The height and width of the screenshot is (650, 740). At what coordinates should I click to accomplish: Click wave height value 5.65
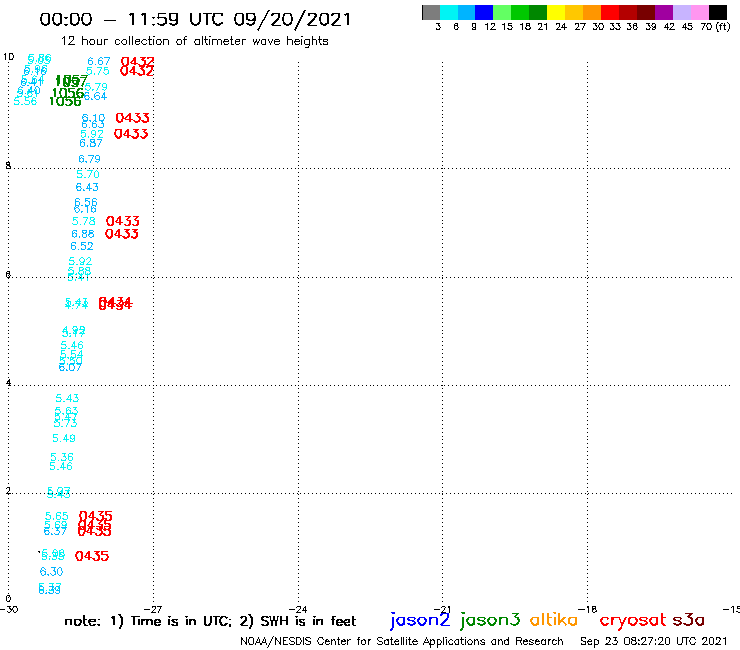pyautogui.click(x=57, y=516)
